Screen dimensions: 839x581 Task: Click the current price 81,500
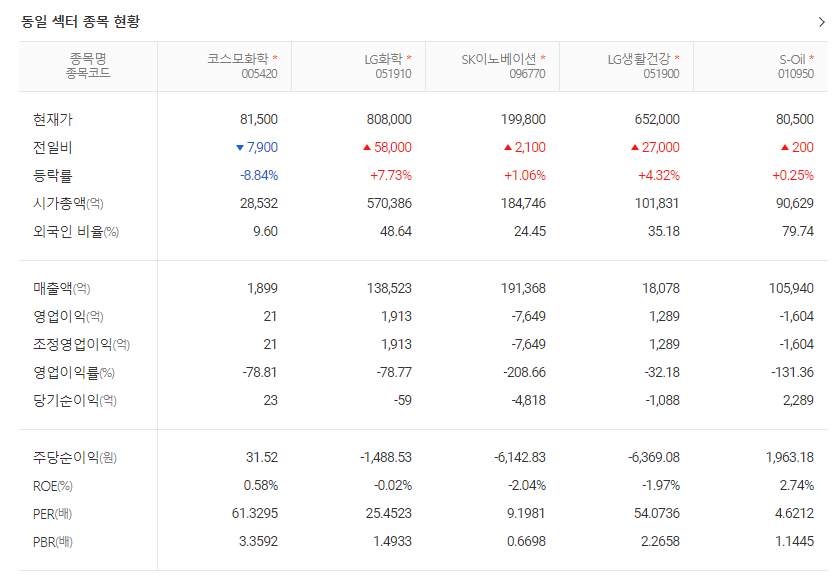[x=258, y=119]
